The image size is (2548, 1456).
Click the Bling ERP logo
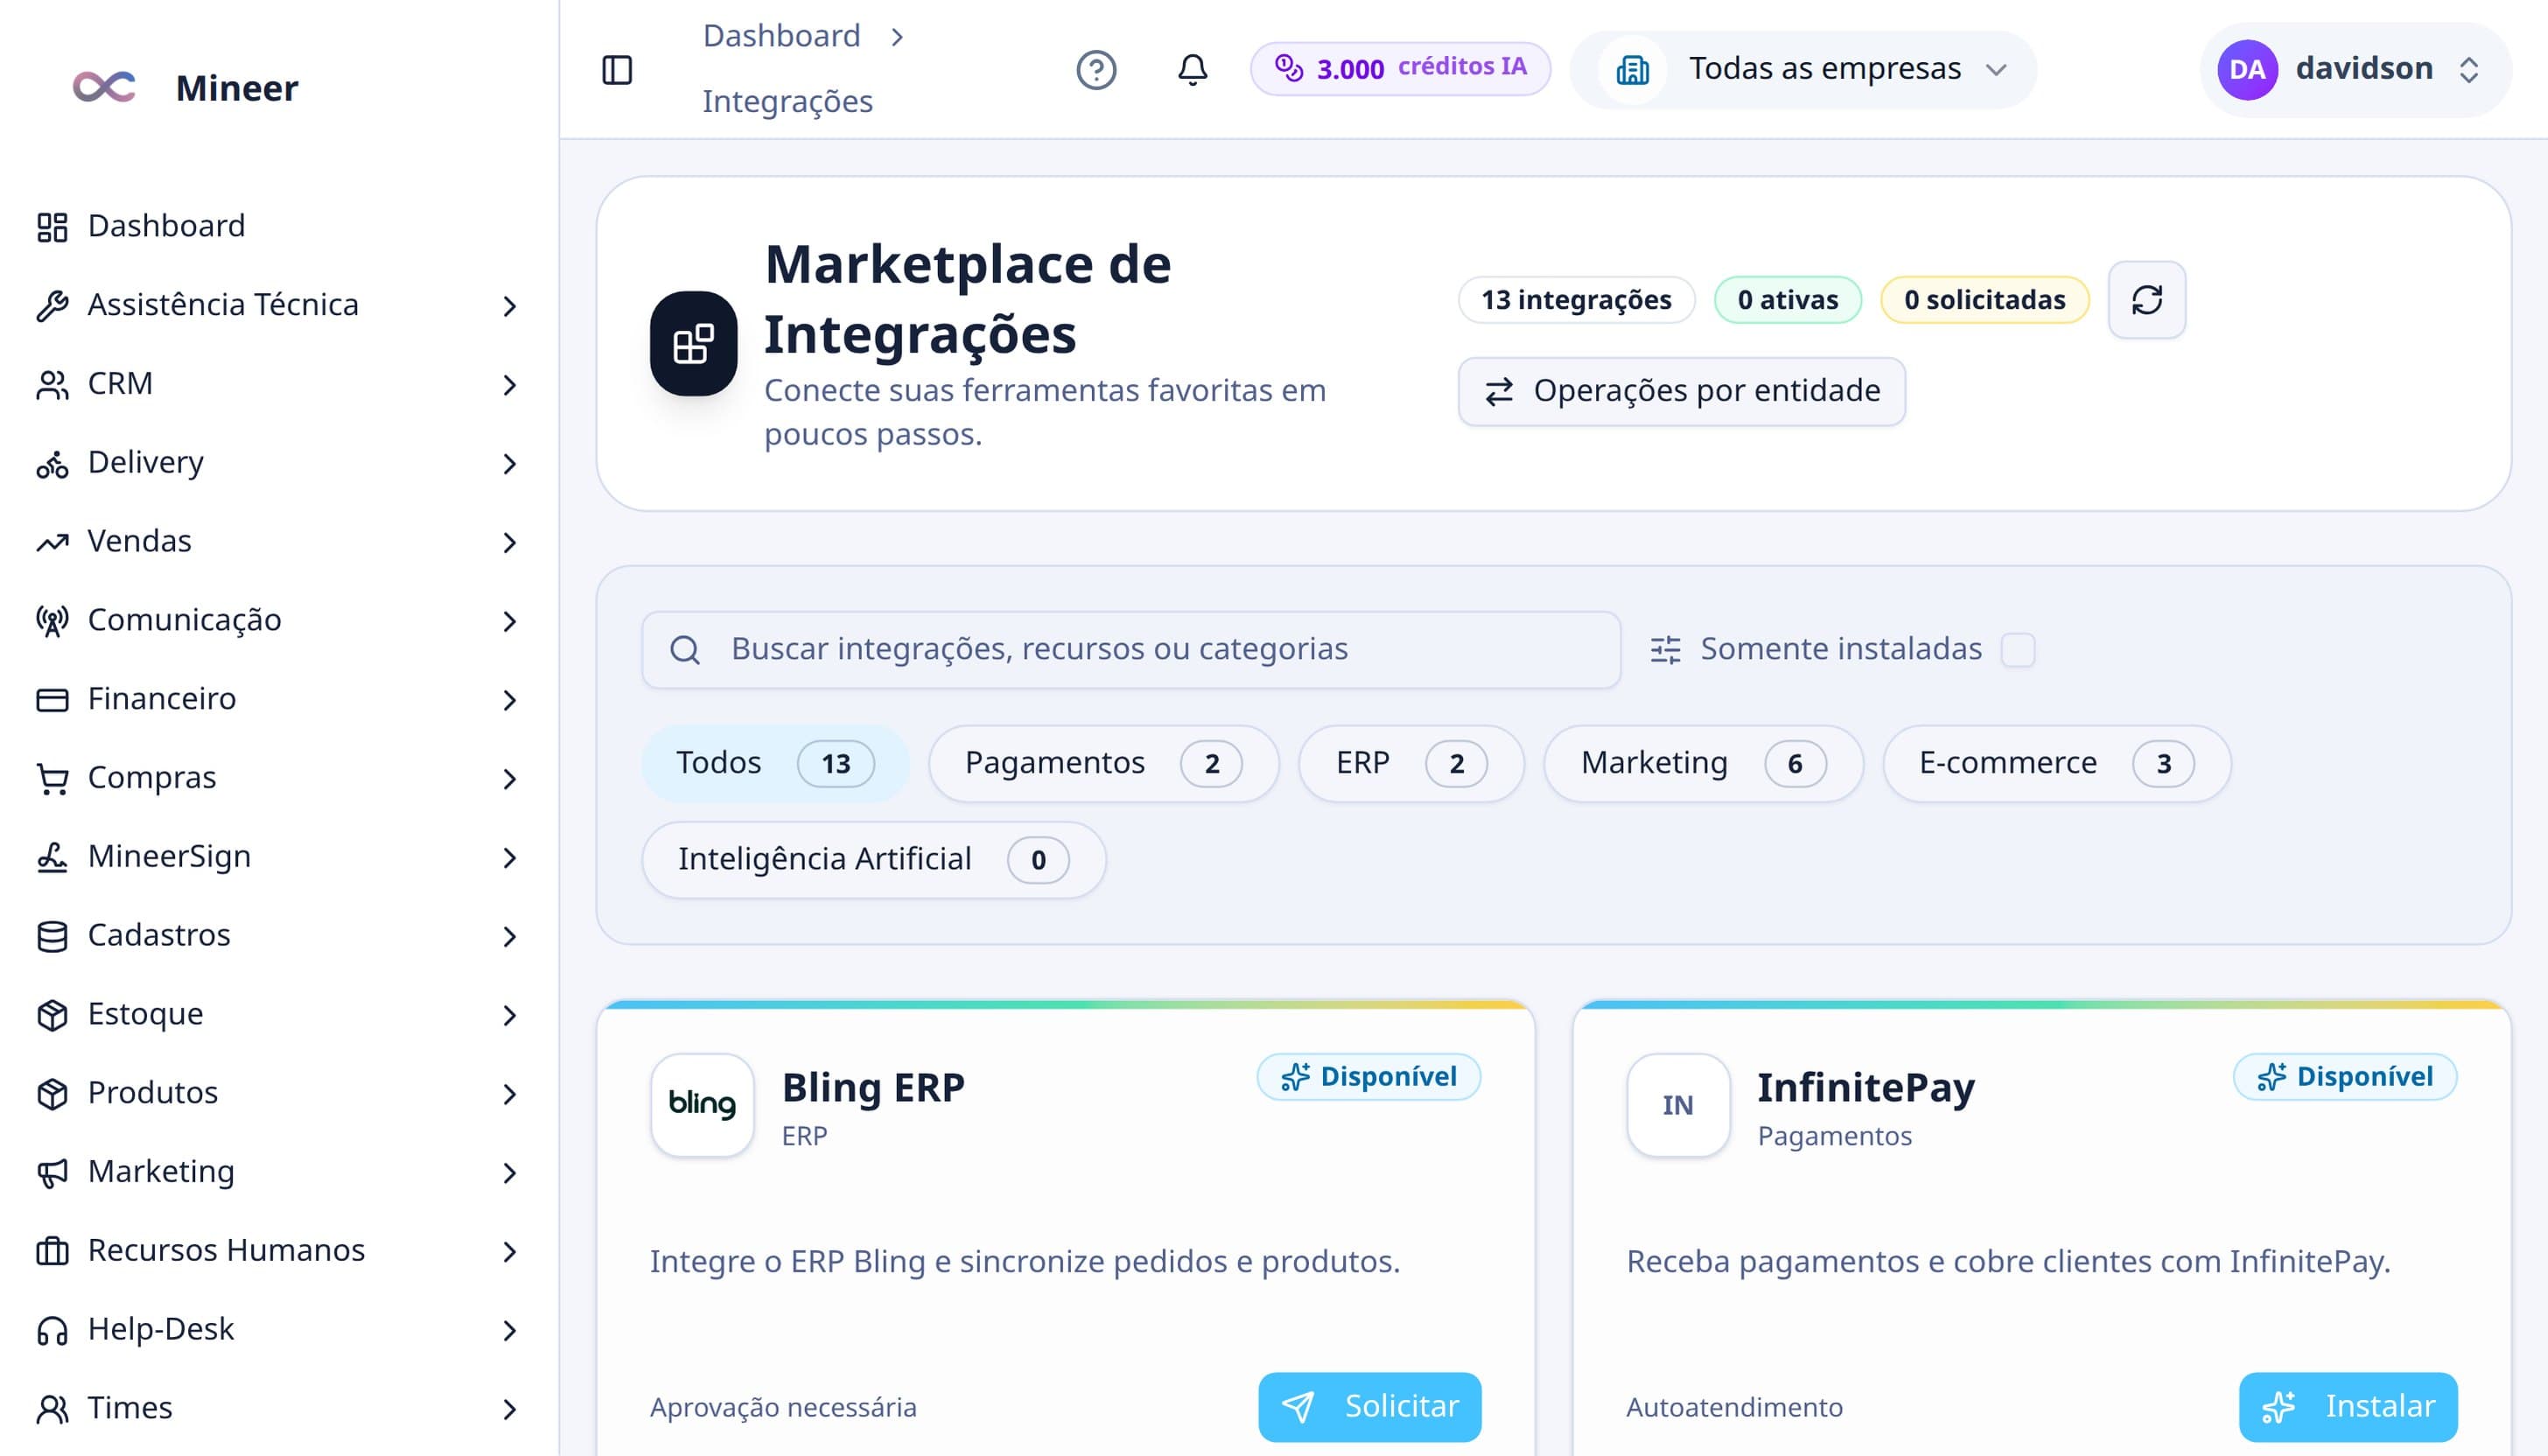(702, 1104)
